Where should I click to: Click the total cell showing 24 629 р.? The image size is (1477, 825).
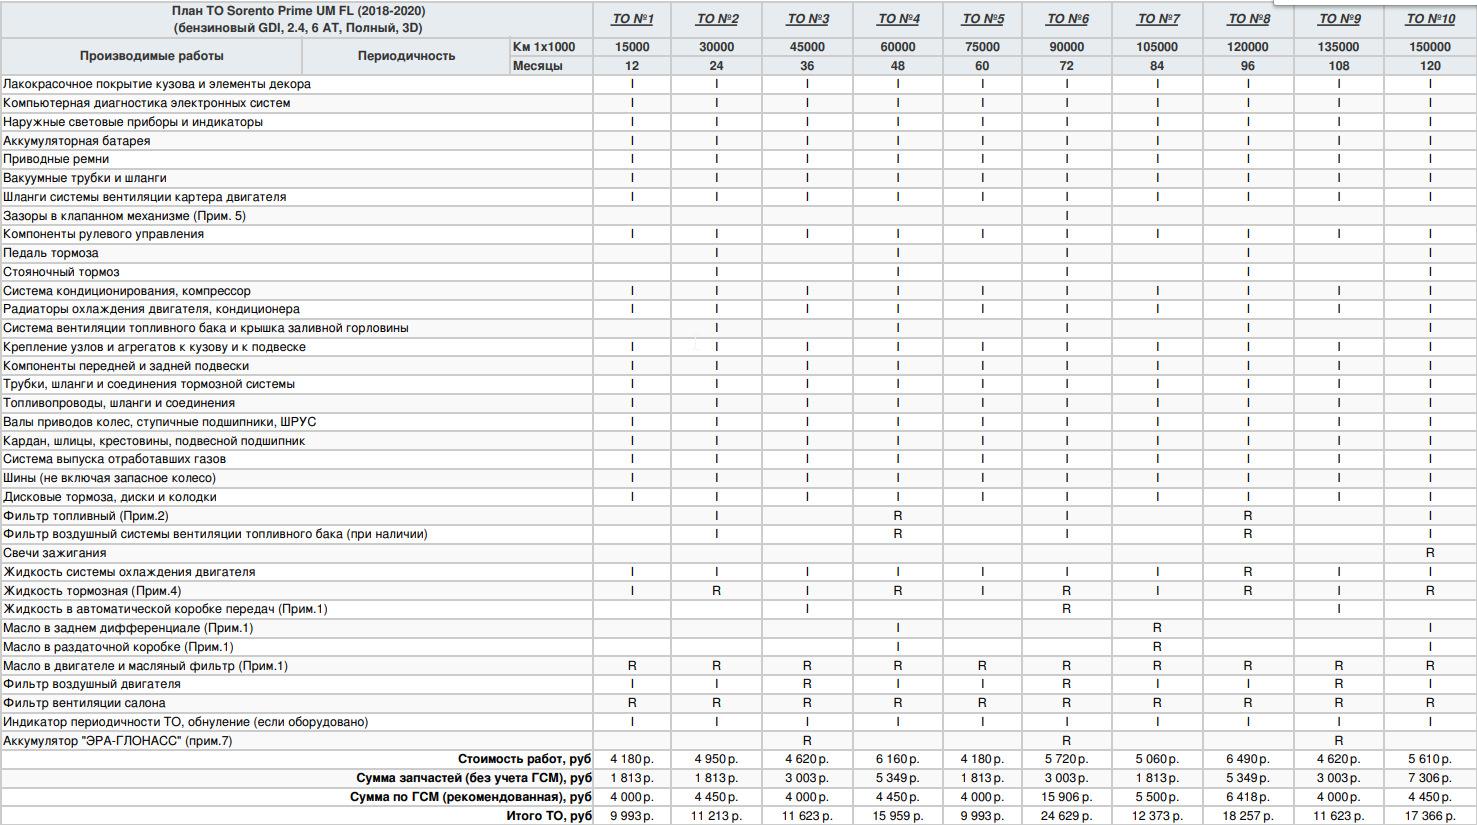pyautogui.click(x=1067, y=816)
